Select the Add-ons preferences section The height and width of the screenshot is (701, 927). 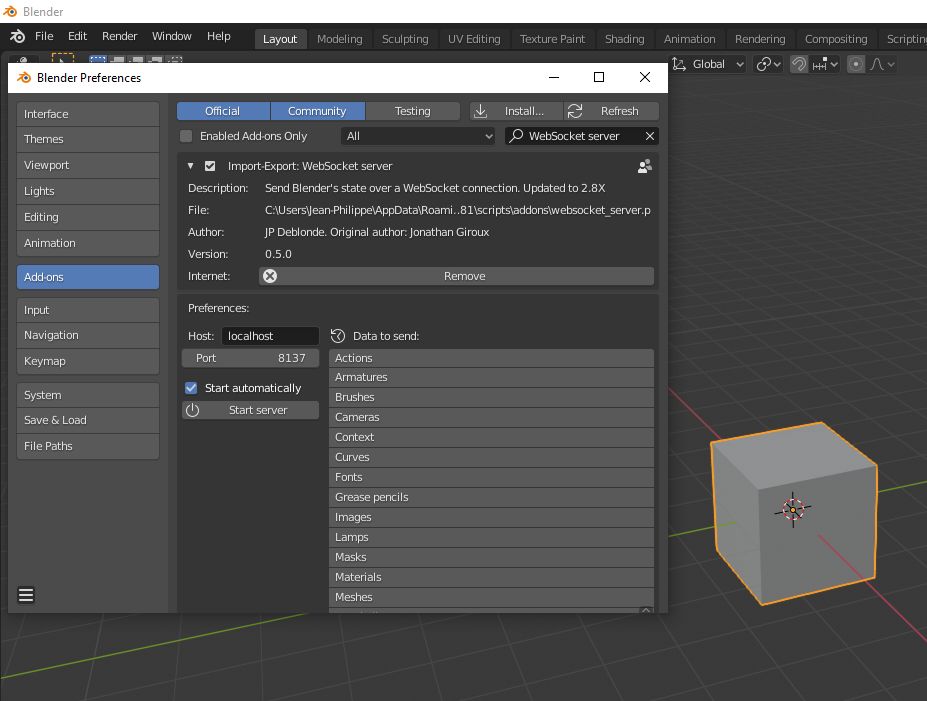coord(88,277)
